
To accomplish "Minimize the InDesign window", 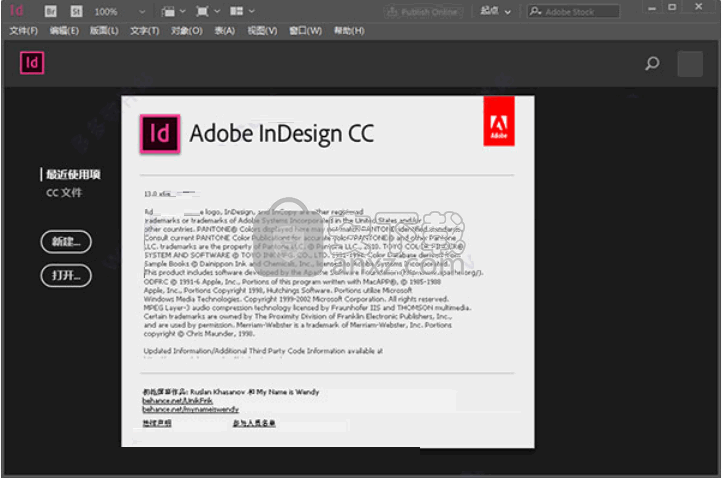I will [652, 8].
